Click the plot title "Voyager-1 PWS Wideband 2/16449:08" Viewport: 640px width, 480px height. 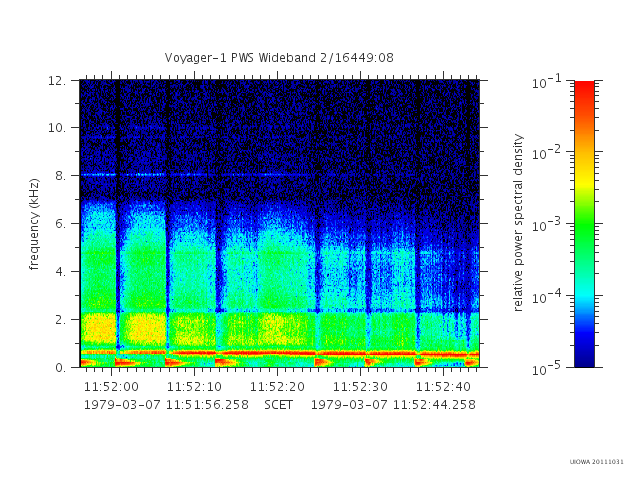tap(279, 58)
